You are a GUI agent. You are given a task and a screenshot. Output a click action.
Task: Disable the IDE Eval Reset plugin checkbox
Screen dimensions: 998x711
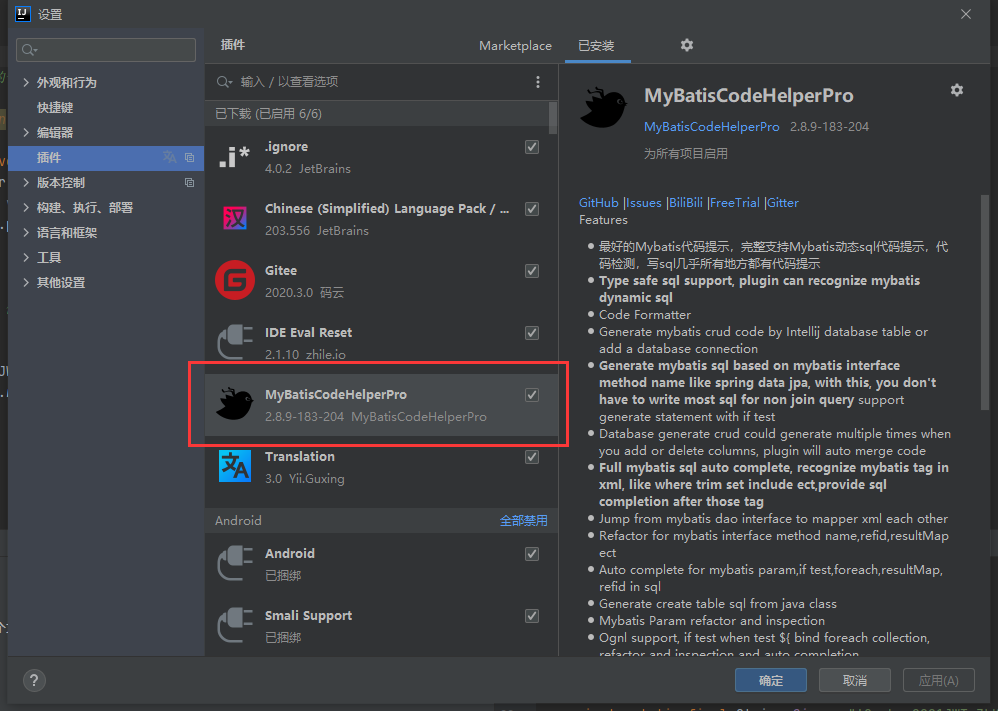[x=532, y=333]
